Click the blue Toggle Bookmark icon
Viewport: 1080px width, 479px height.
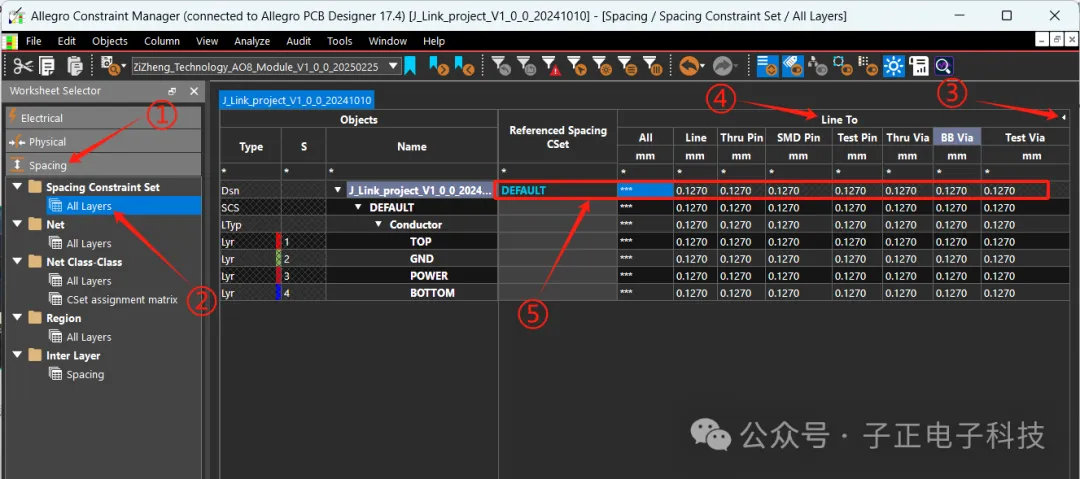(411, 66)
